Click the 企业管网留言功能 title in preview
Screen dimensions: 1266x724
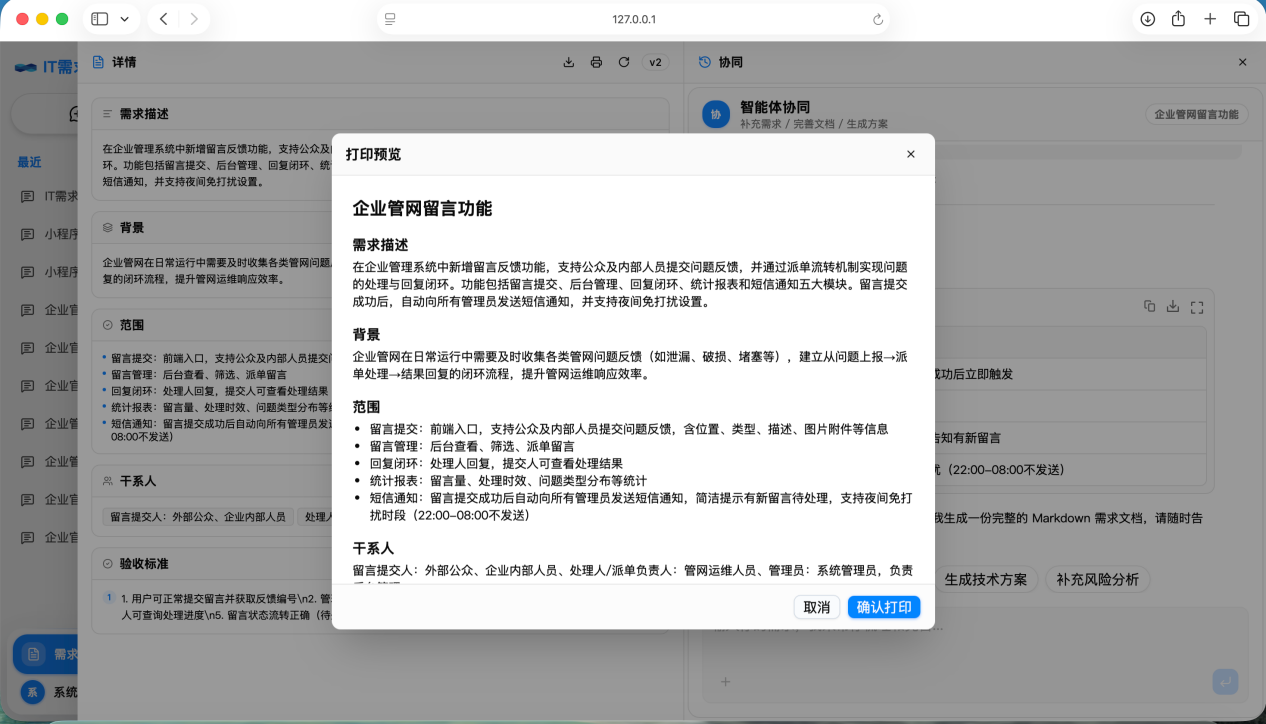tap(422, 208)
